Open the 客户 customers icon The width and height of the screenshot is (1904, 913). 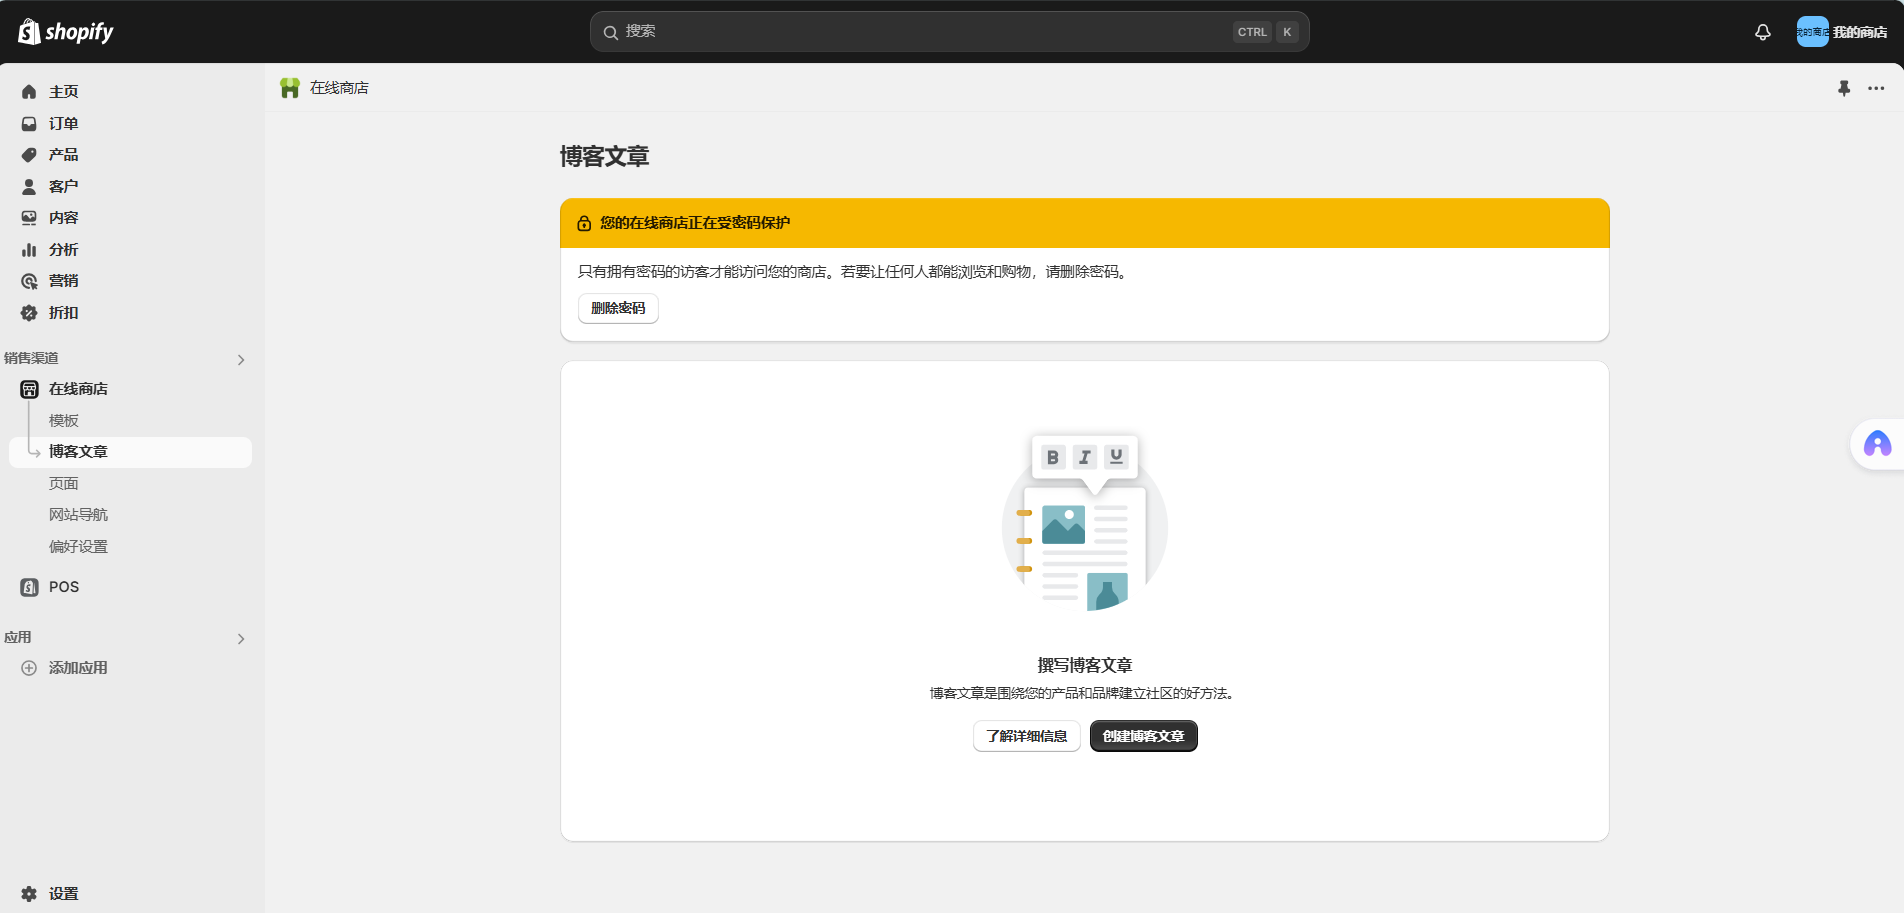[x=28, y=186]
